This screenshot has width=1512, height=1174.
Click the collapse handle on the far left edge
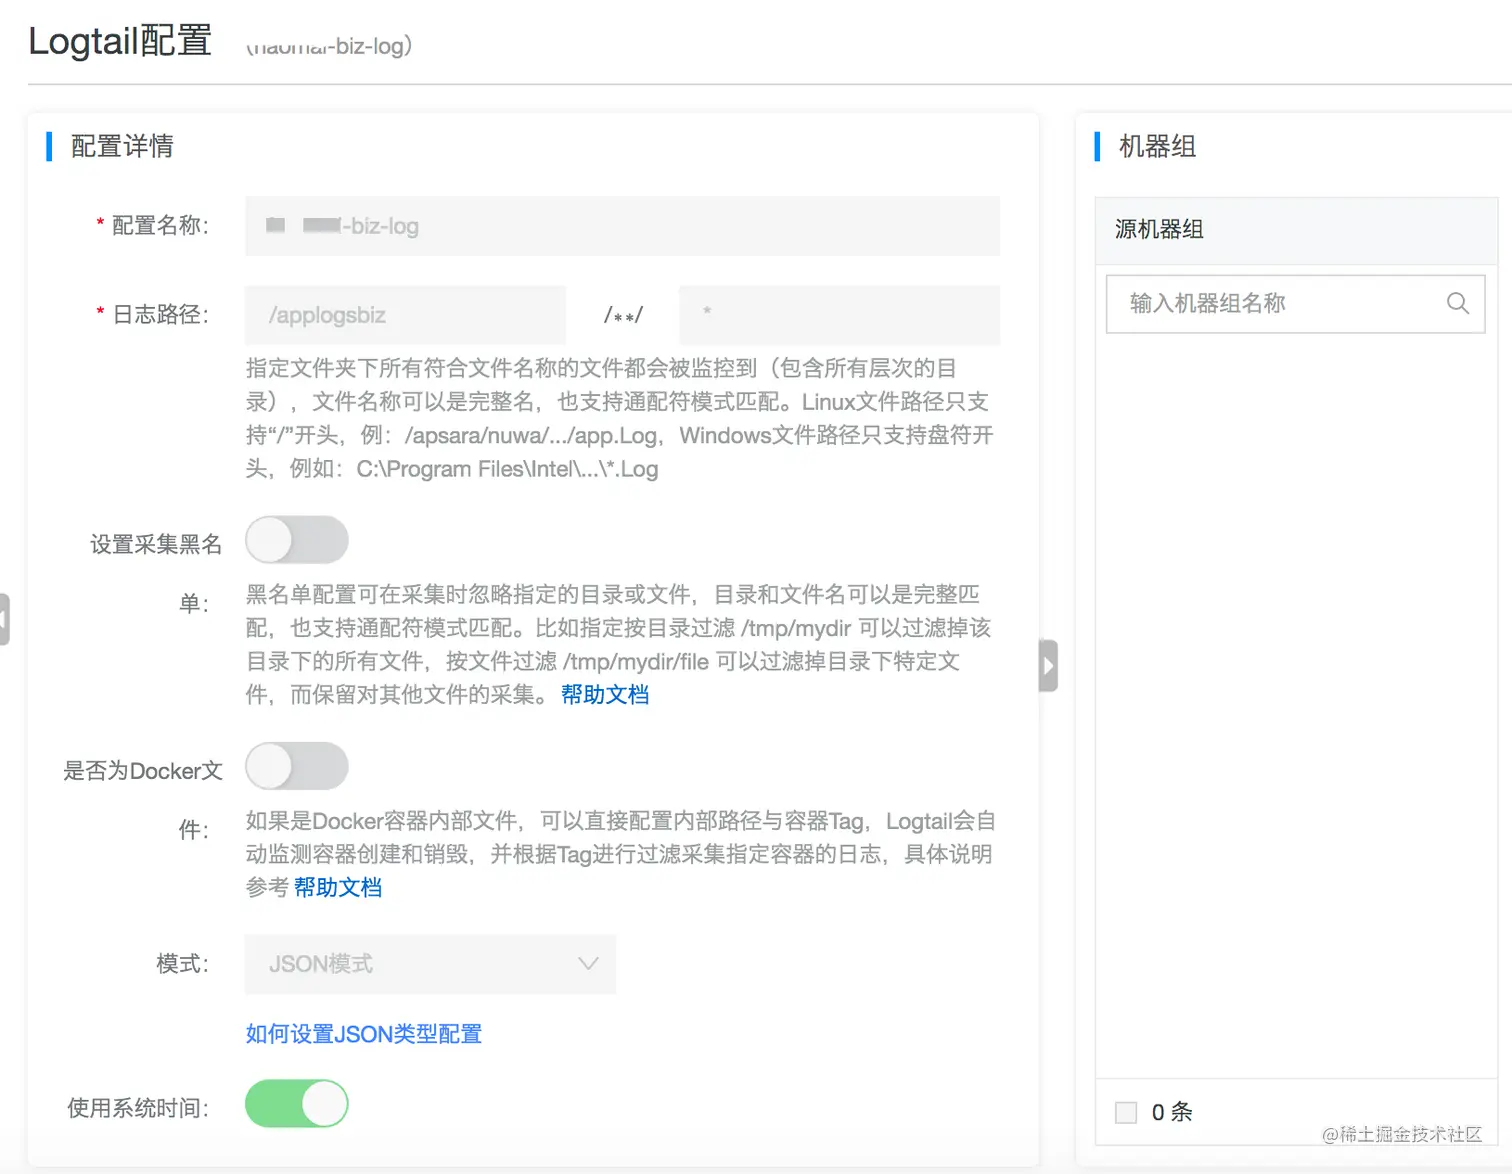(x=4, y=618)
